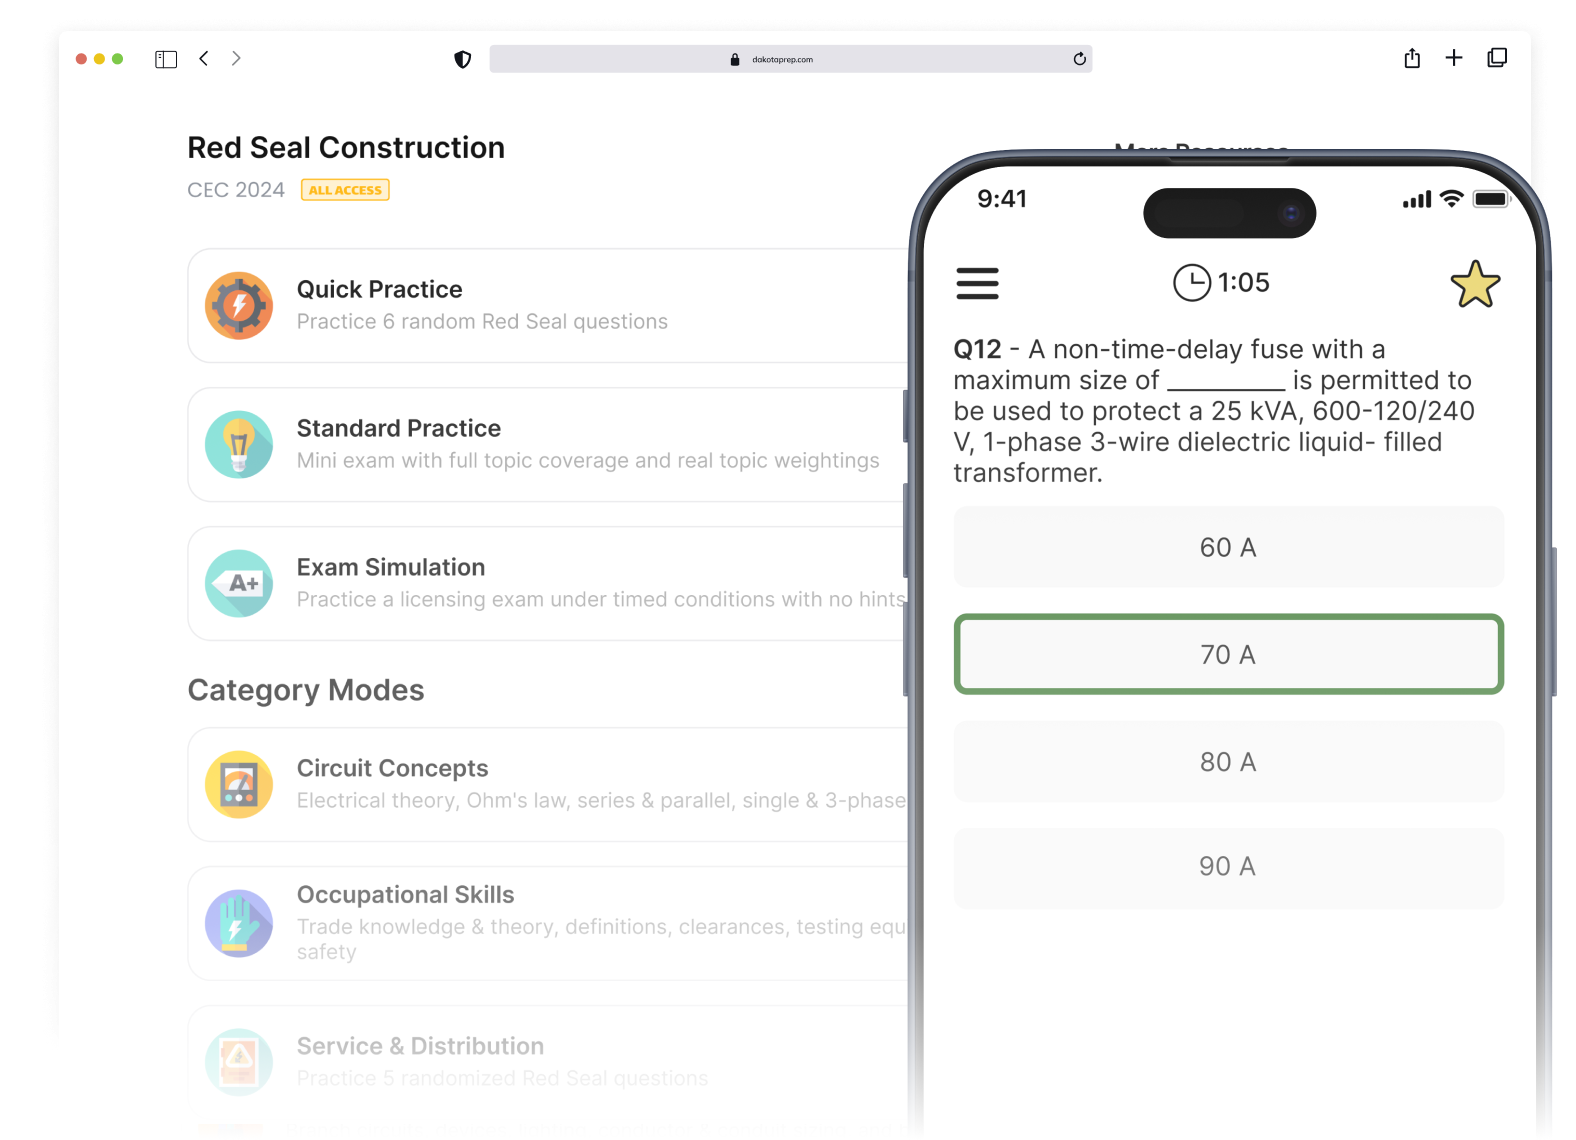The width and height of the screenshot is (1576, 1140).
Task: Click the address bar lock icon
Action: click(735, 60)
